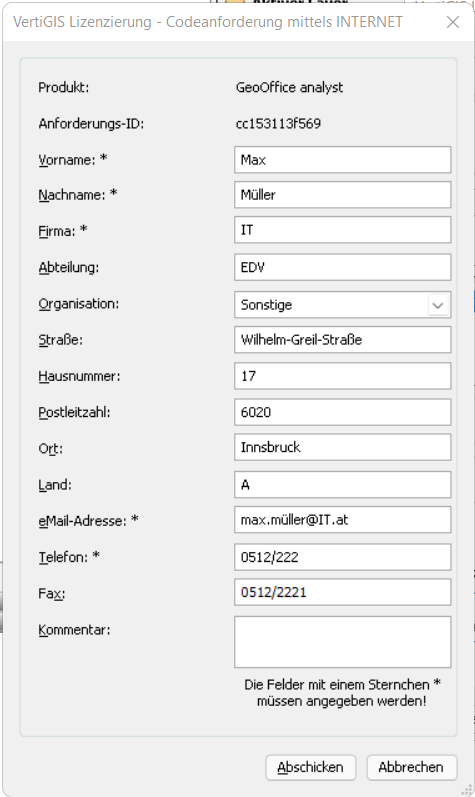Click the Fax label
475x797 pixels.
point(52,594)
